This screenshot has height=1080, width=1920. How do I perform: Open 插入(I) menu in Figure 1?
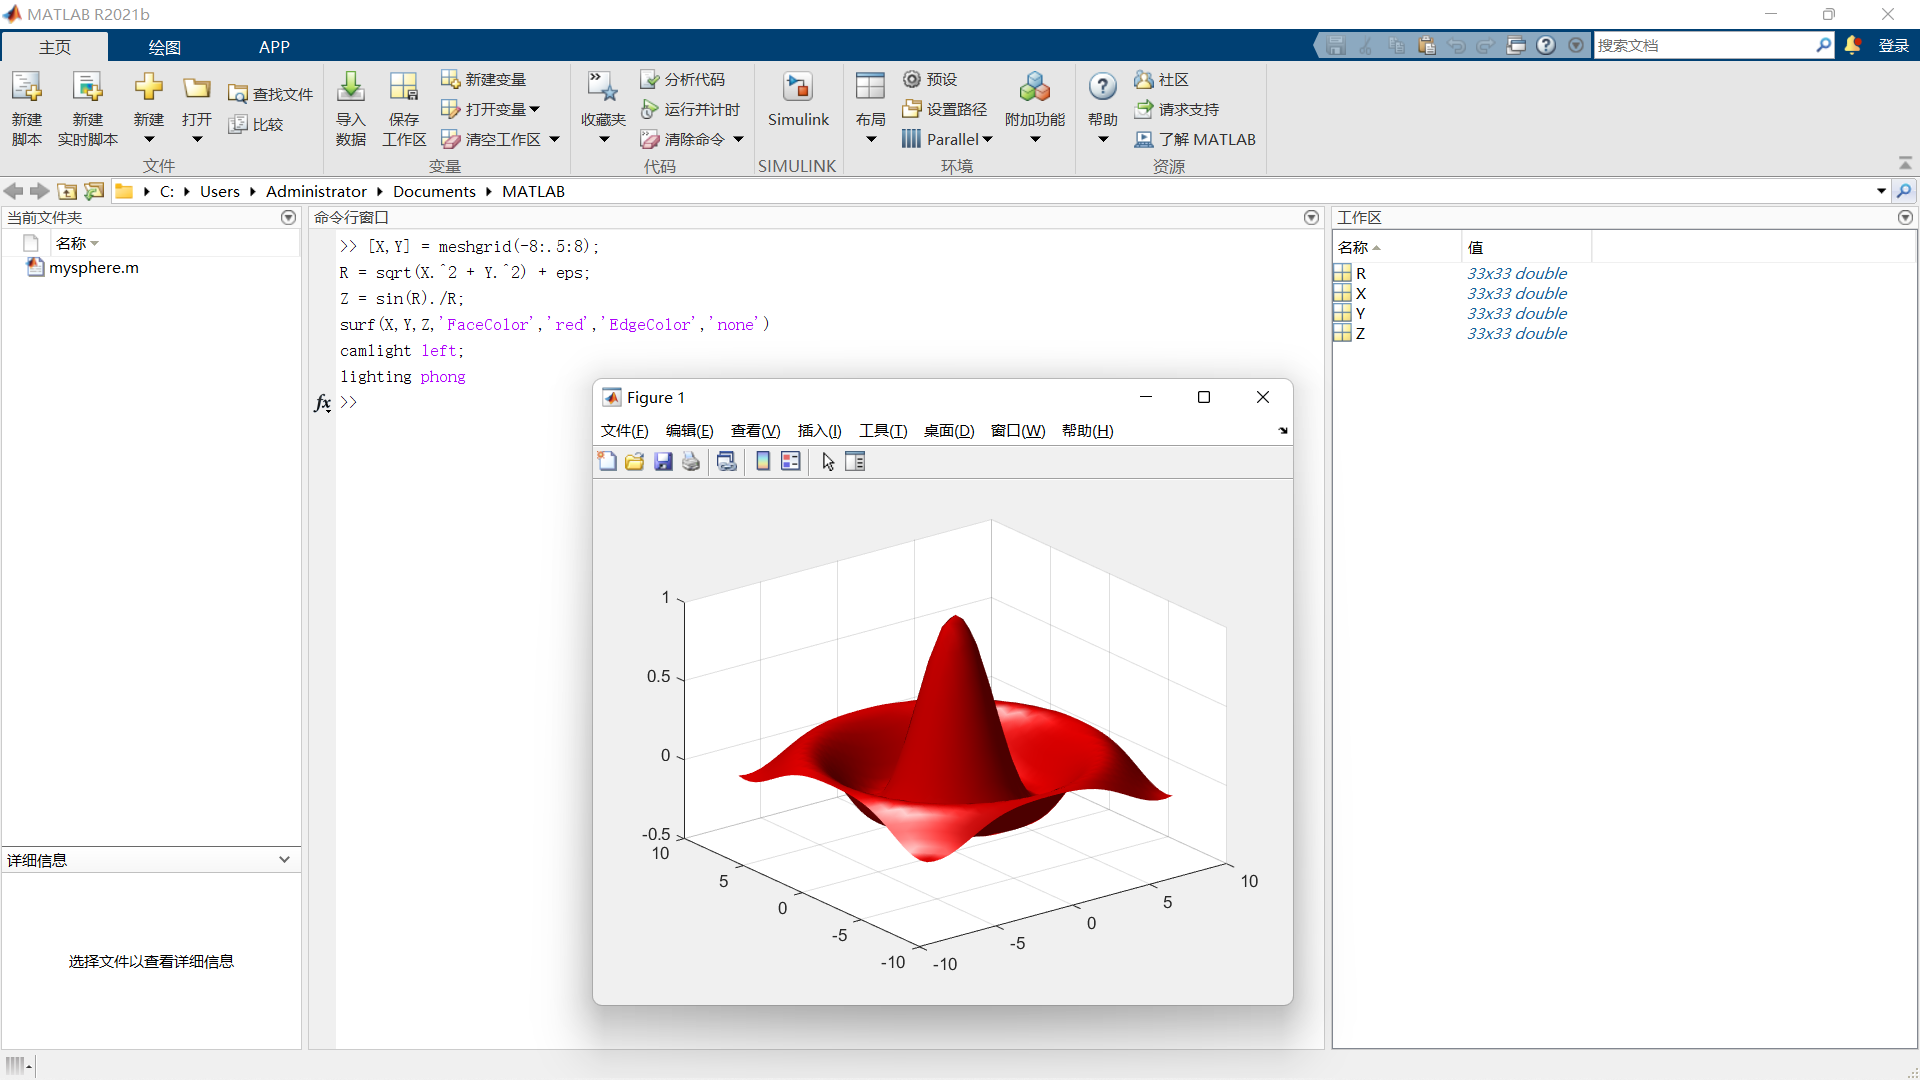819,430
